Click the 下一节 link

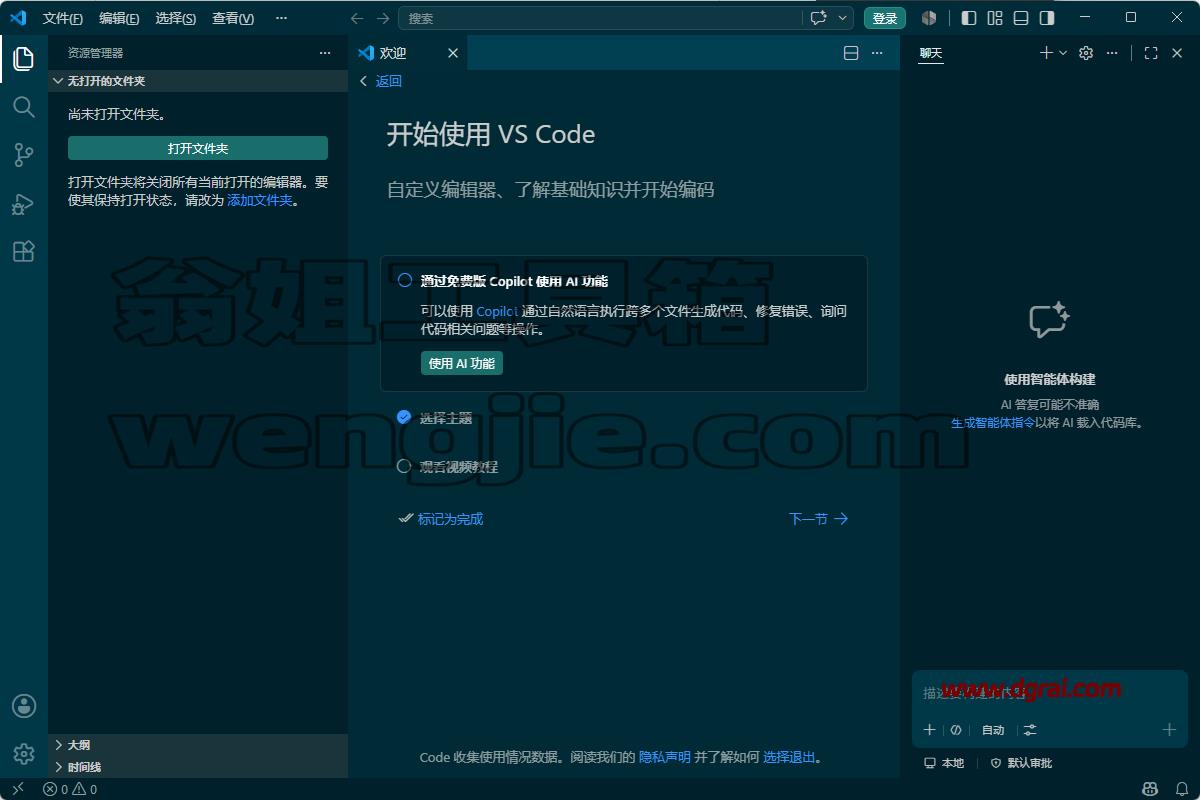tap(818, 519)
